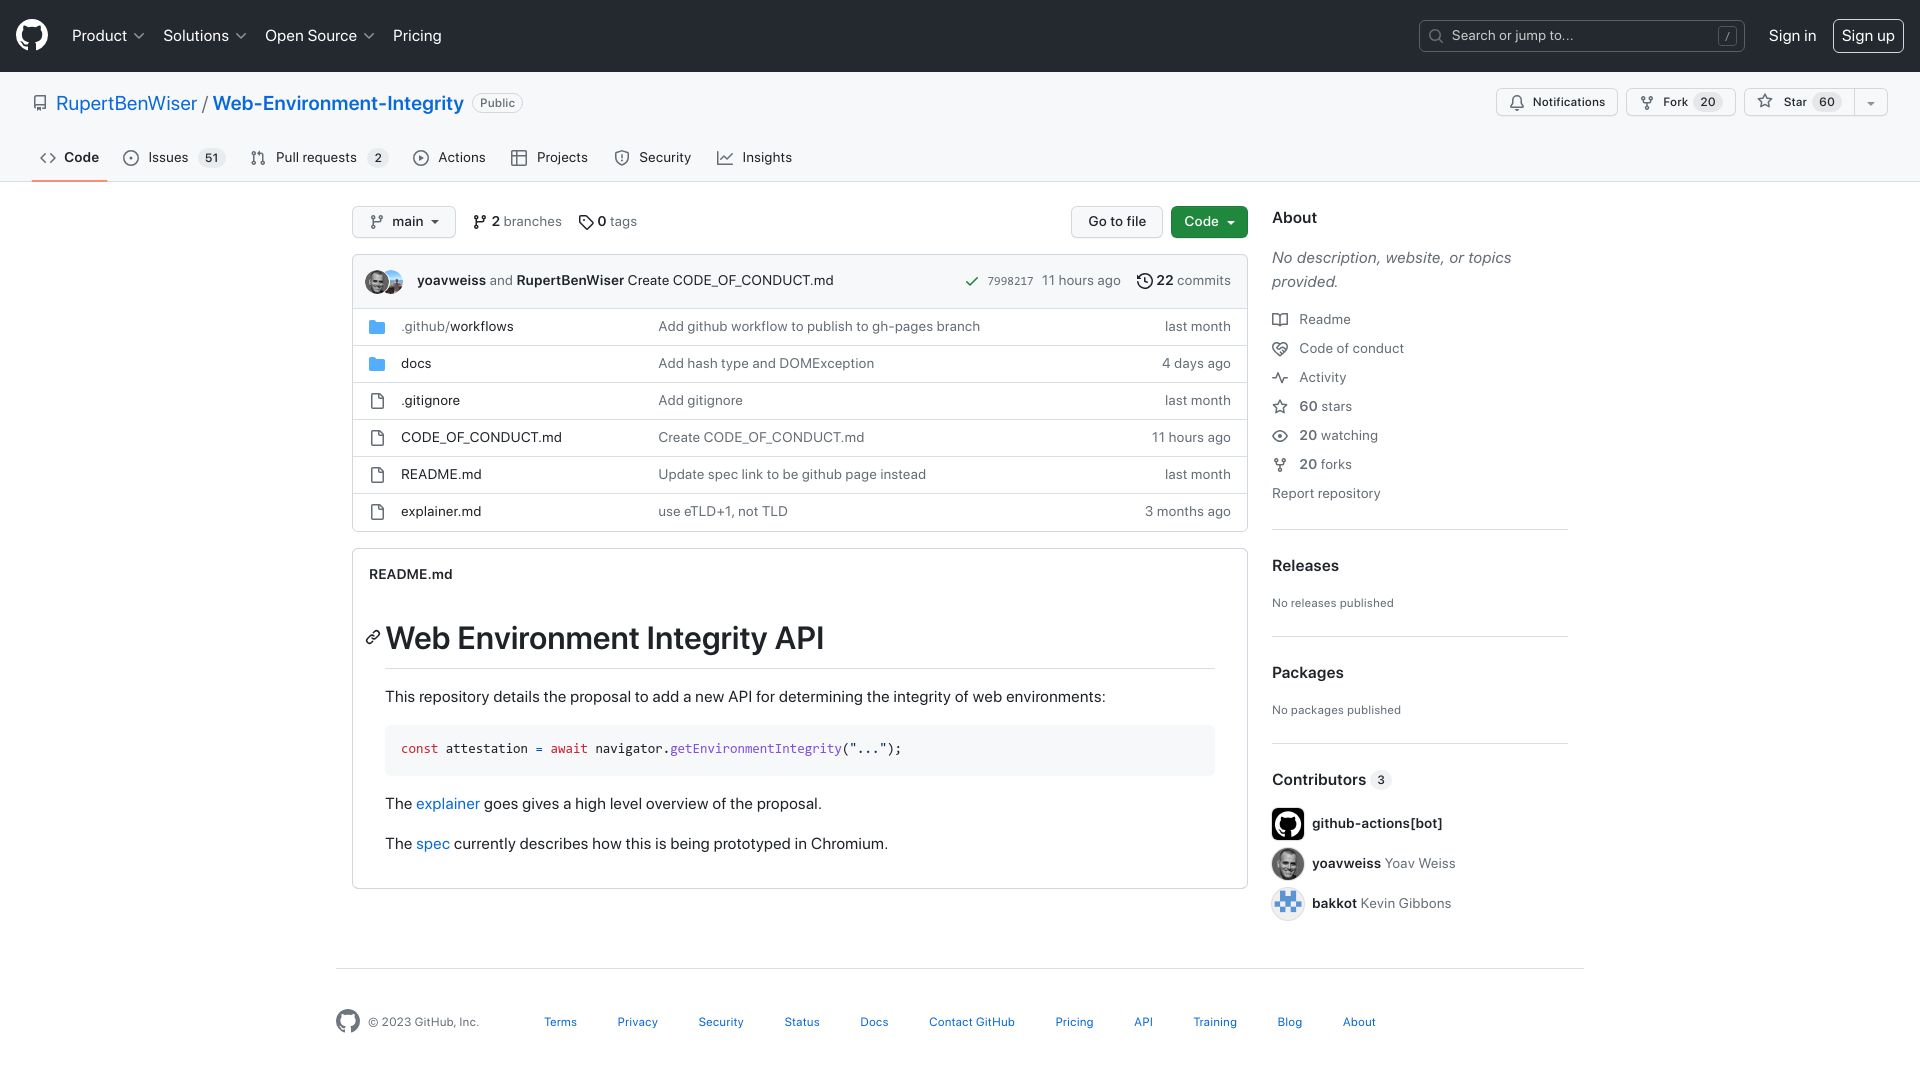The height and width of the screenshot is (1080, 1920).
Task: Click the file icon beside .gitignore
Action: pos(377,401)
